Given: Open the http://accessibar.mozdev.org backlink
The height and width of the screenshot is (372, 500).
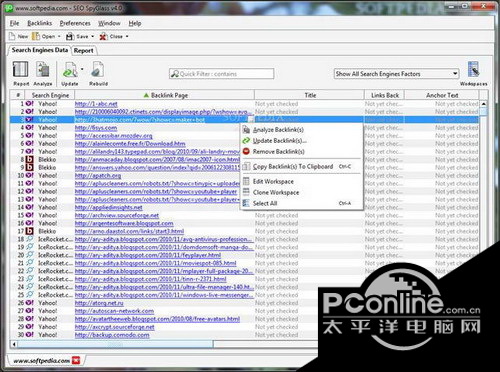Looking at the screenshot, I should click(114, 136).
